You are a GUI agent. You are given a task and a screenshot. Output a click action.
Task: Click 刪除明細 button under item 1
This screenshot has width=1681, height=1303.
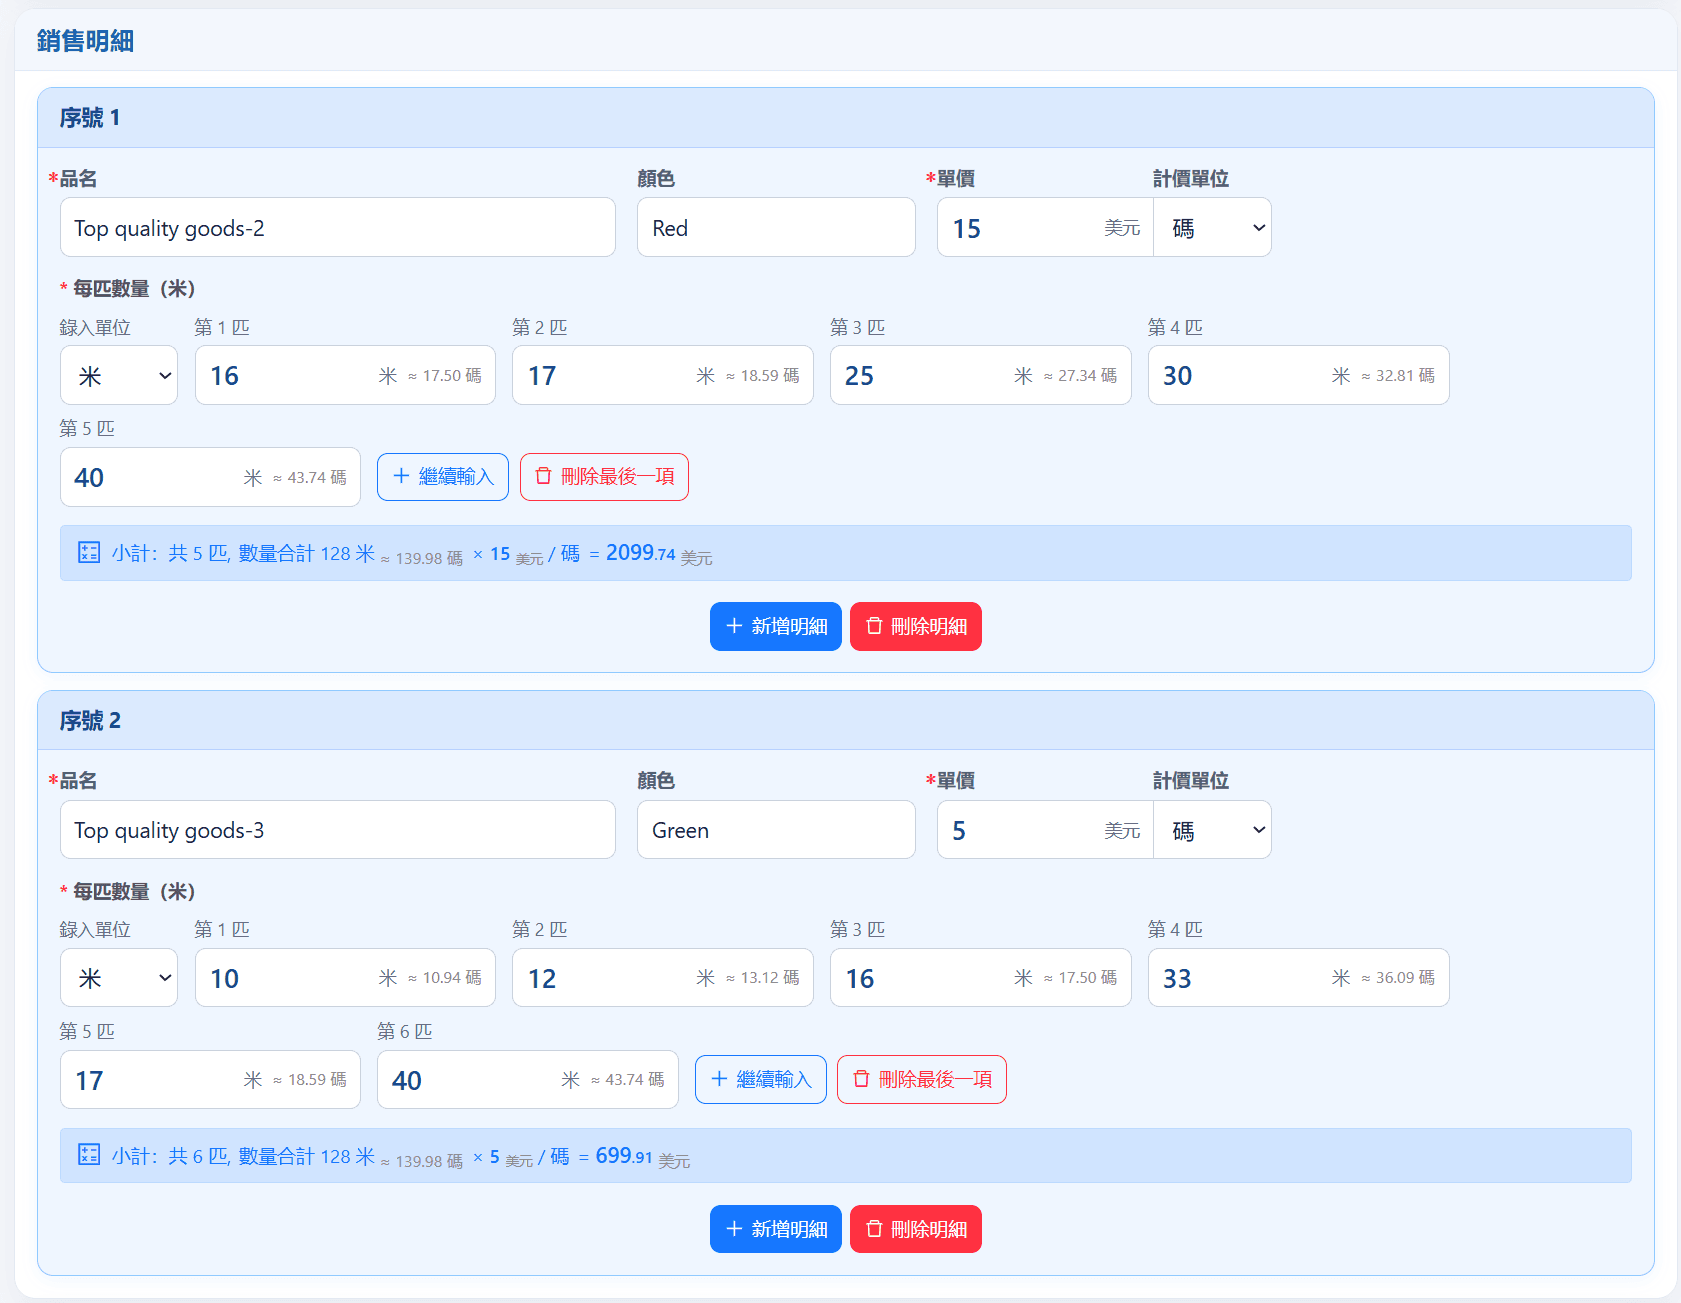tap(916, 626)
